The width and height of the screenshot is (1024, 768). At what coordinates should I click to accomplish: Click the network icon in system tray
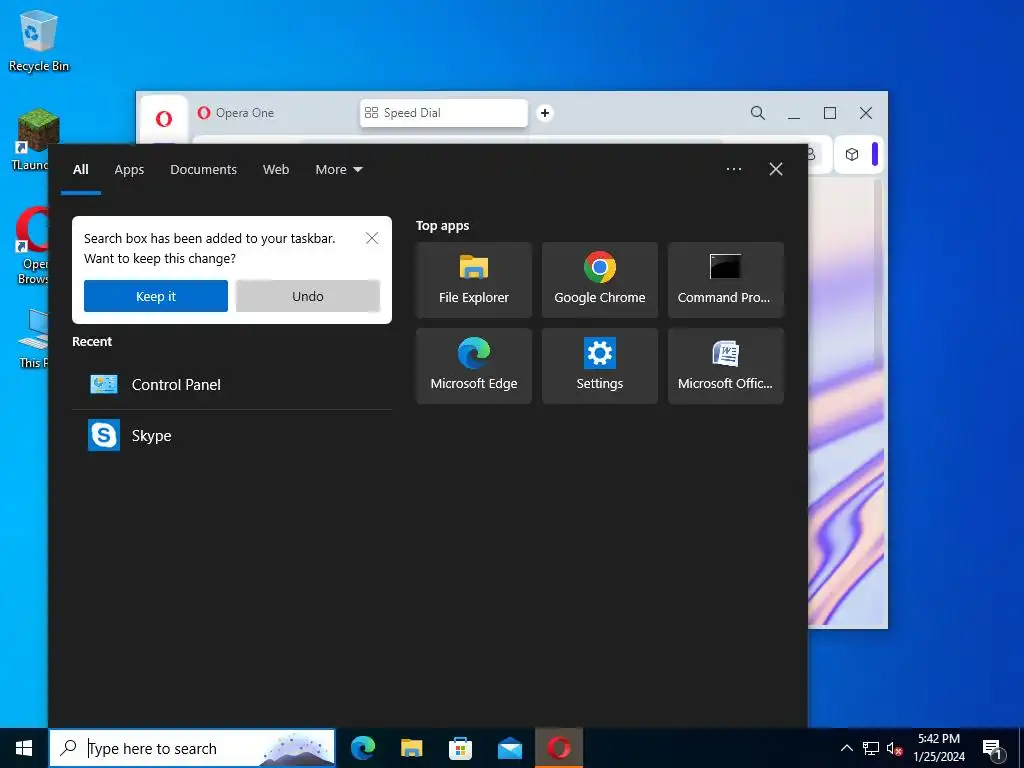tap(871, 748)
